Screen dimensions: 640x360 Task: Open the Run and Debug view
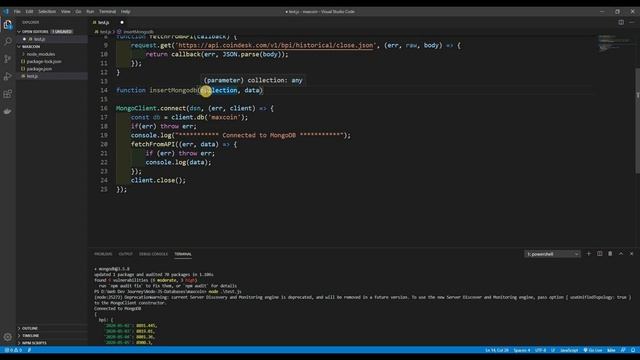click(8, 76)
